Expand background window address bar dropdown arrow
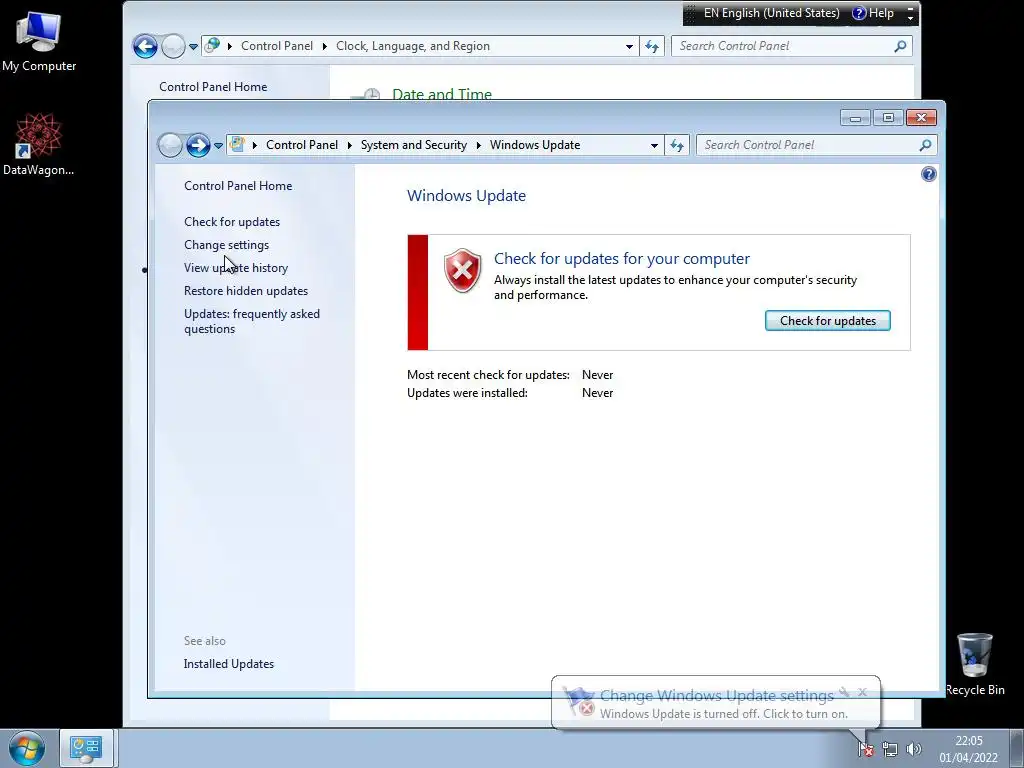This screenshot has height=768, width=1024. click(x=629, y=46)
